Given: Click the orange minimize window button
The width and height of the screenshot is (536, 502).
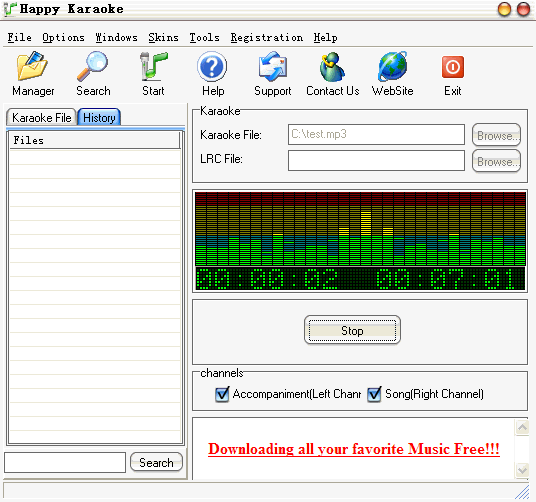Looking at the screenshot, I should click(x=504, y=9).
